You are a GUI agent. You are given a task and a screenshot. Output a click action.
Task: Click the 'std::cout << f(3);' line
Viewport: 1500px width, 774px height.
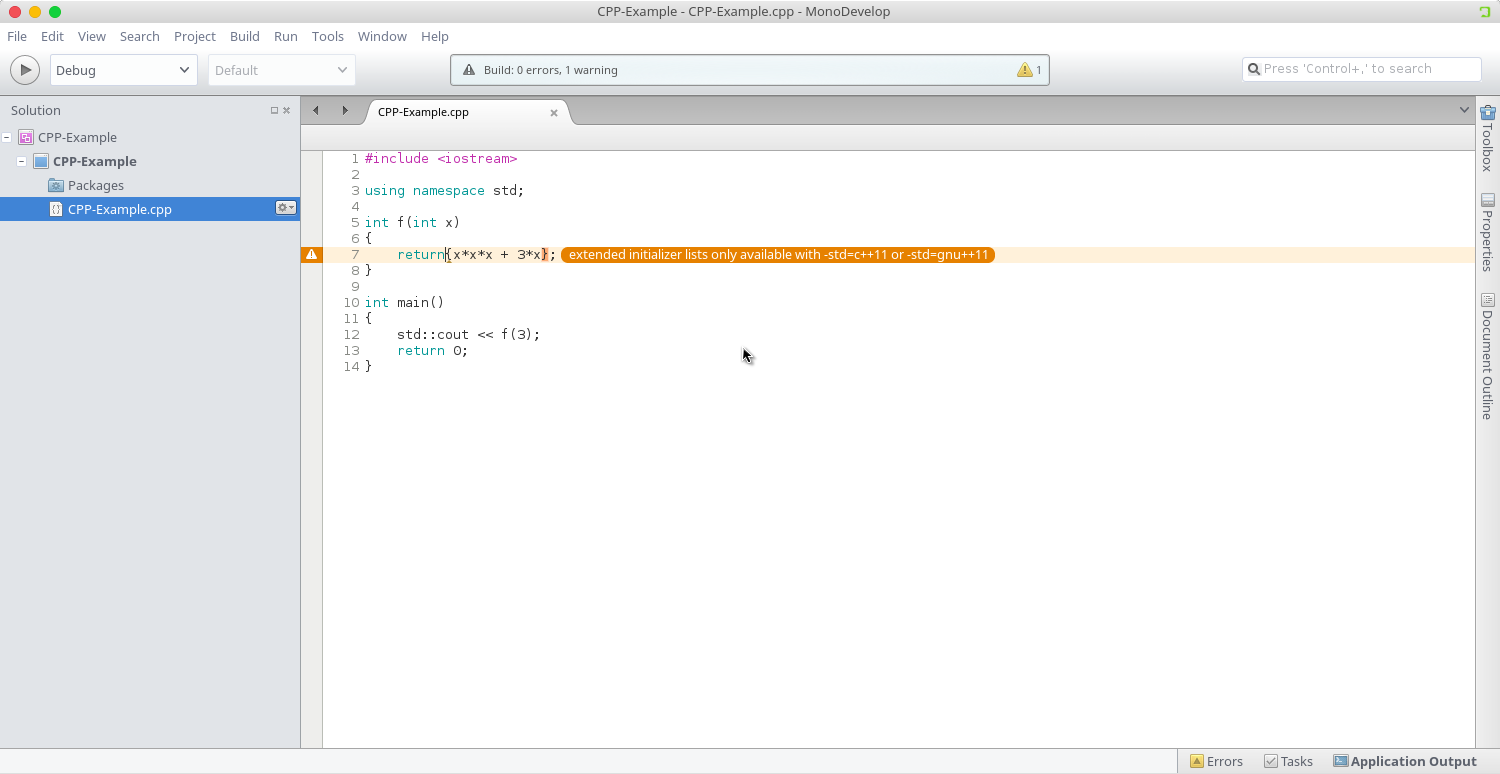pos(468,335)
